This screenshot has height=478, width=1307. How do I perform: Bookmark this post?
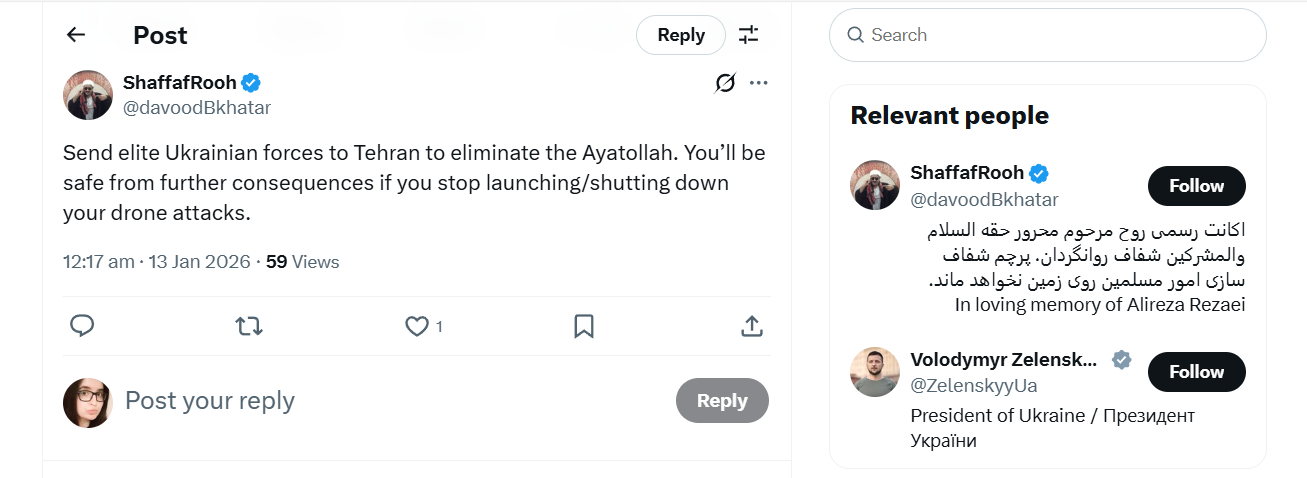coord(584,326)
